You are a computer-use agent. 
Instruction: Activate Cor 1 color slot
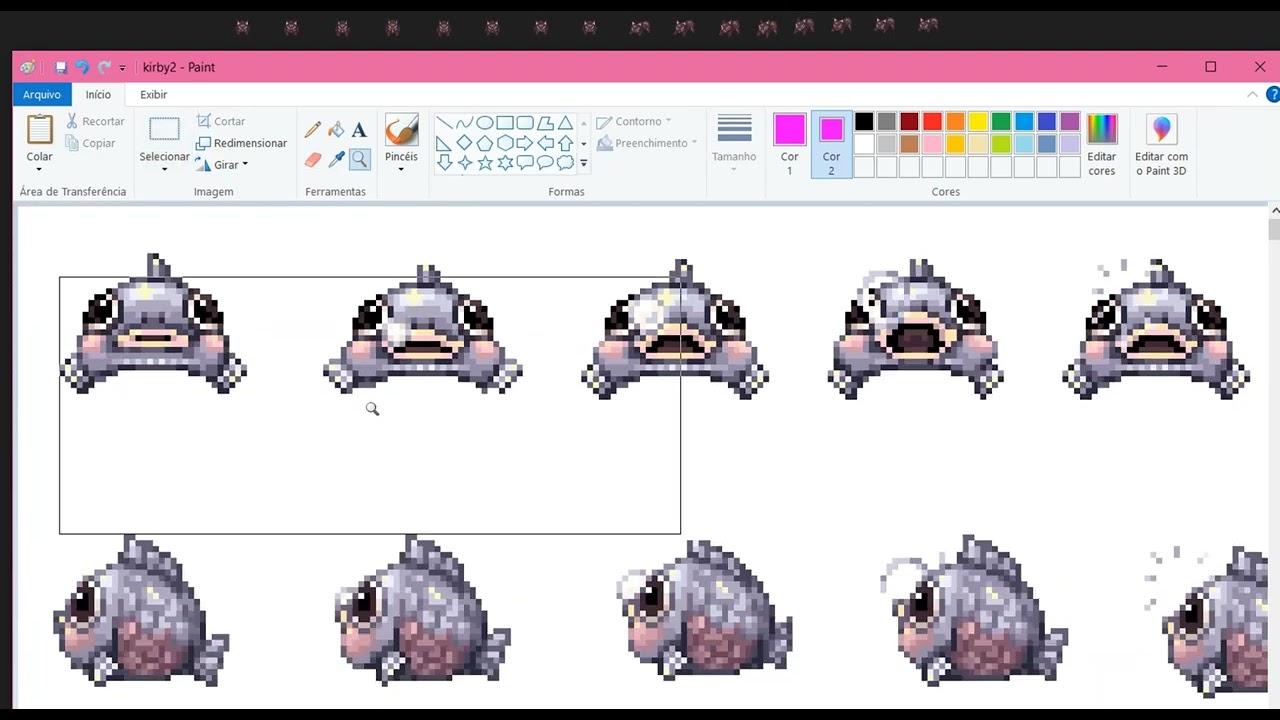coord(789,145)
